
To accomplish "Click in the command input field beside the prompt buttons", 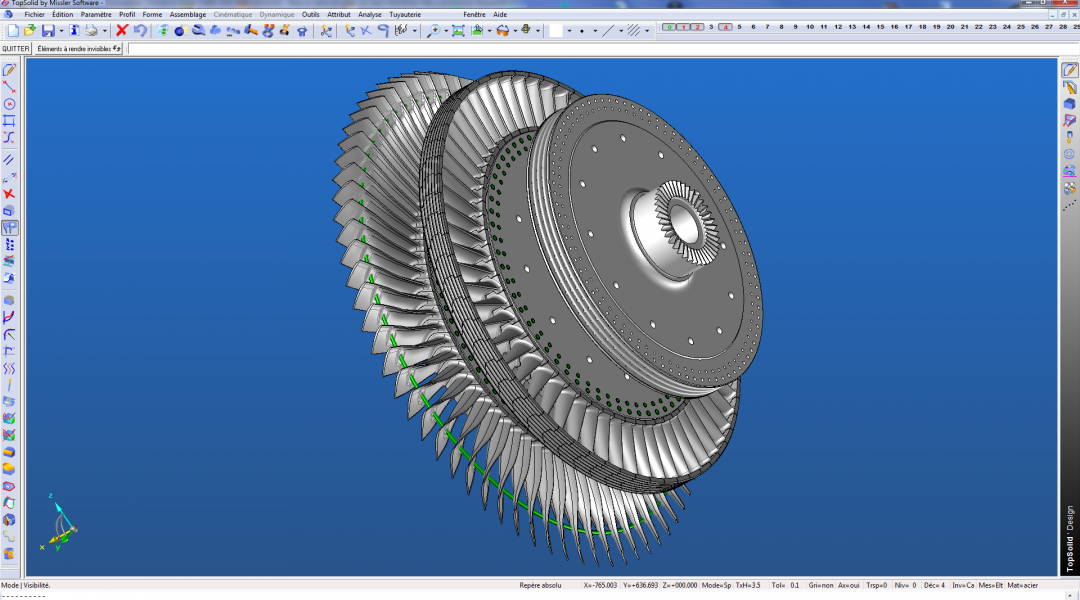I will click(x=602, y=49).
